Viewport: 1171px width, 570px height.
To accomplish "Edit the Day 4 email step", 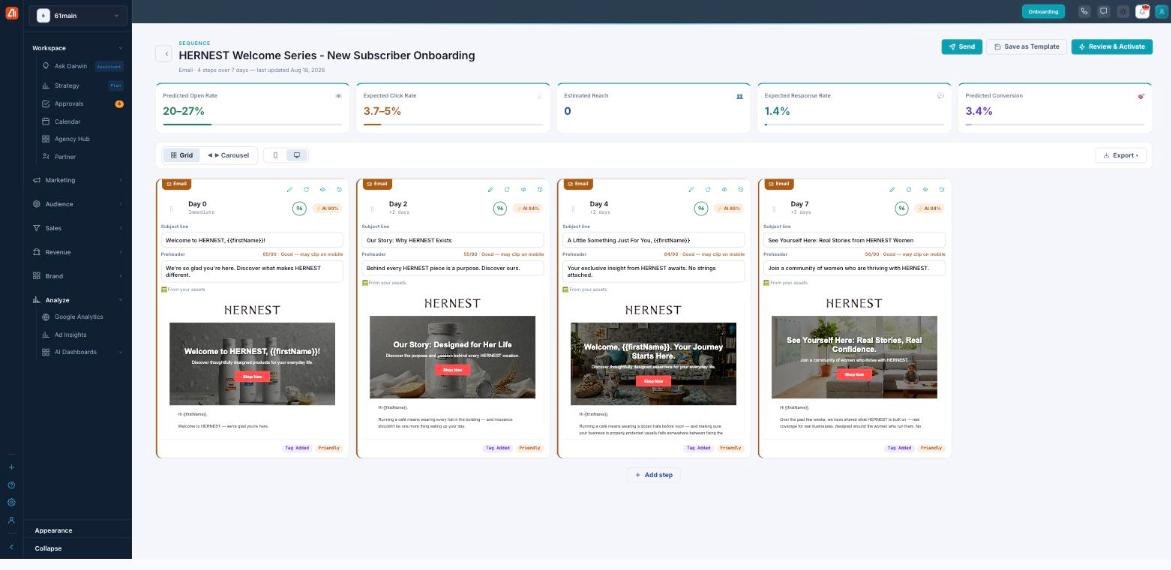I will pos(692,190).
